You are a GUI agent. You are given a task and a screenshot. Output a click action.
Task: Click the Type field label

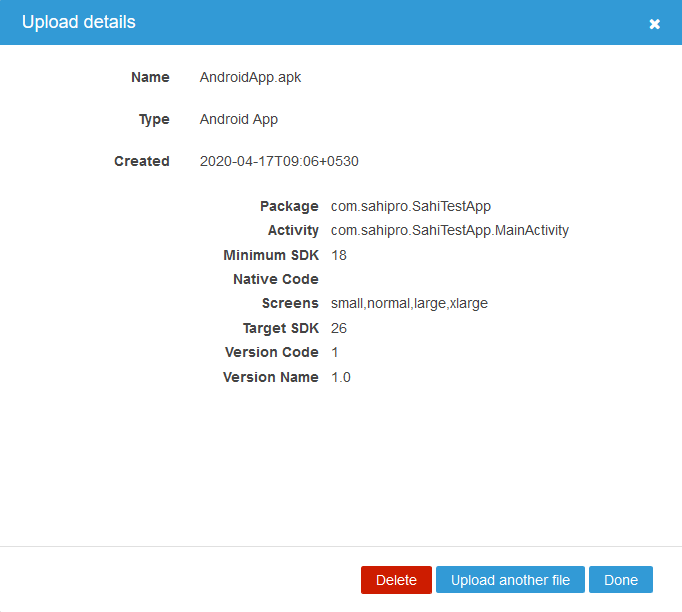click(154, 120)
